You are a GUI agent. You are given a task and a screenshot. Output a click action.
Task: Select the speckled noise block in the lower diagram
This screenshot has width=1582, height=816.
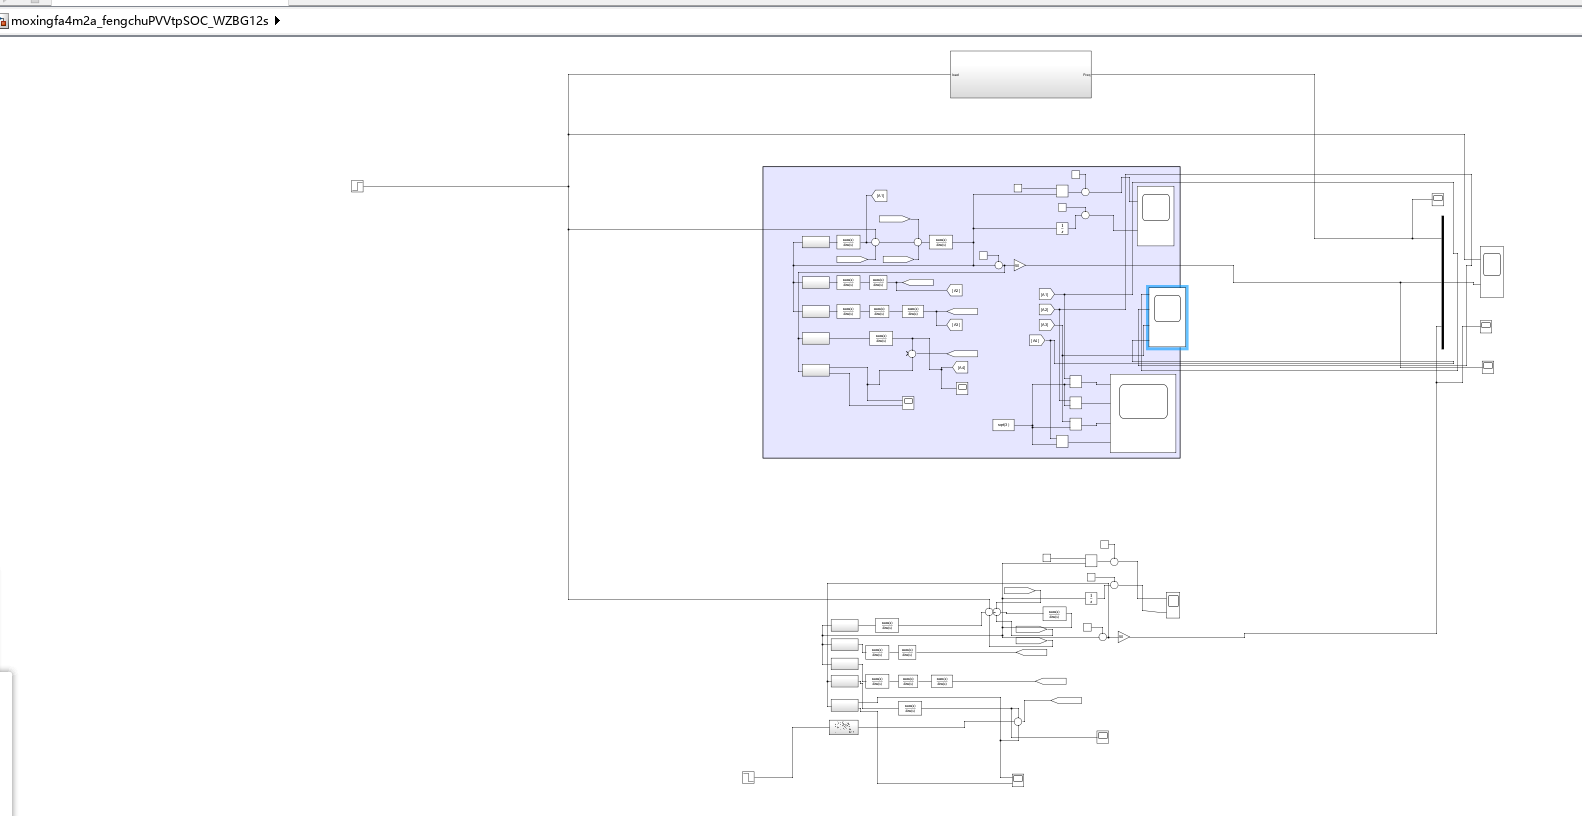pos(844,727)
